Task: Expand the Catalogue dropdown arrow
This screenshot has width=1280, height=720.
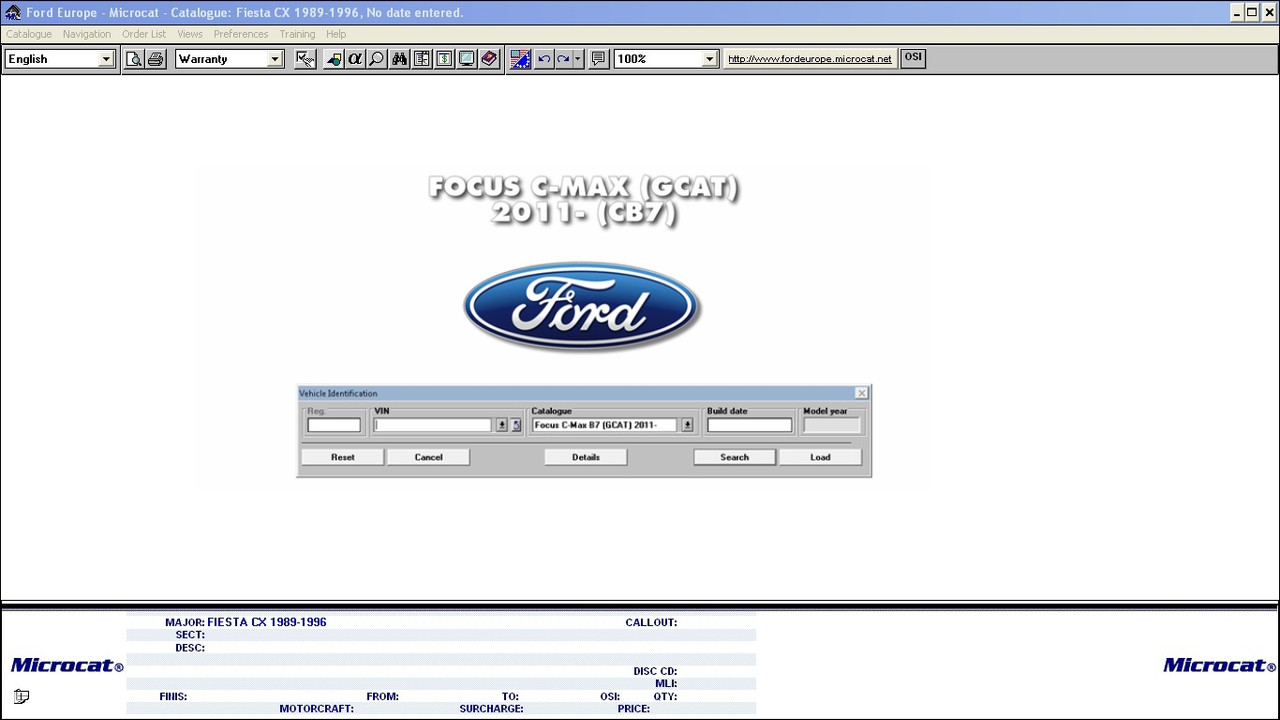Action: [687, 425]
